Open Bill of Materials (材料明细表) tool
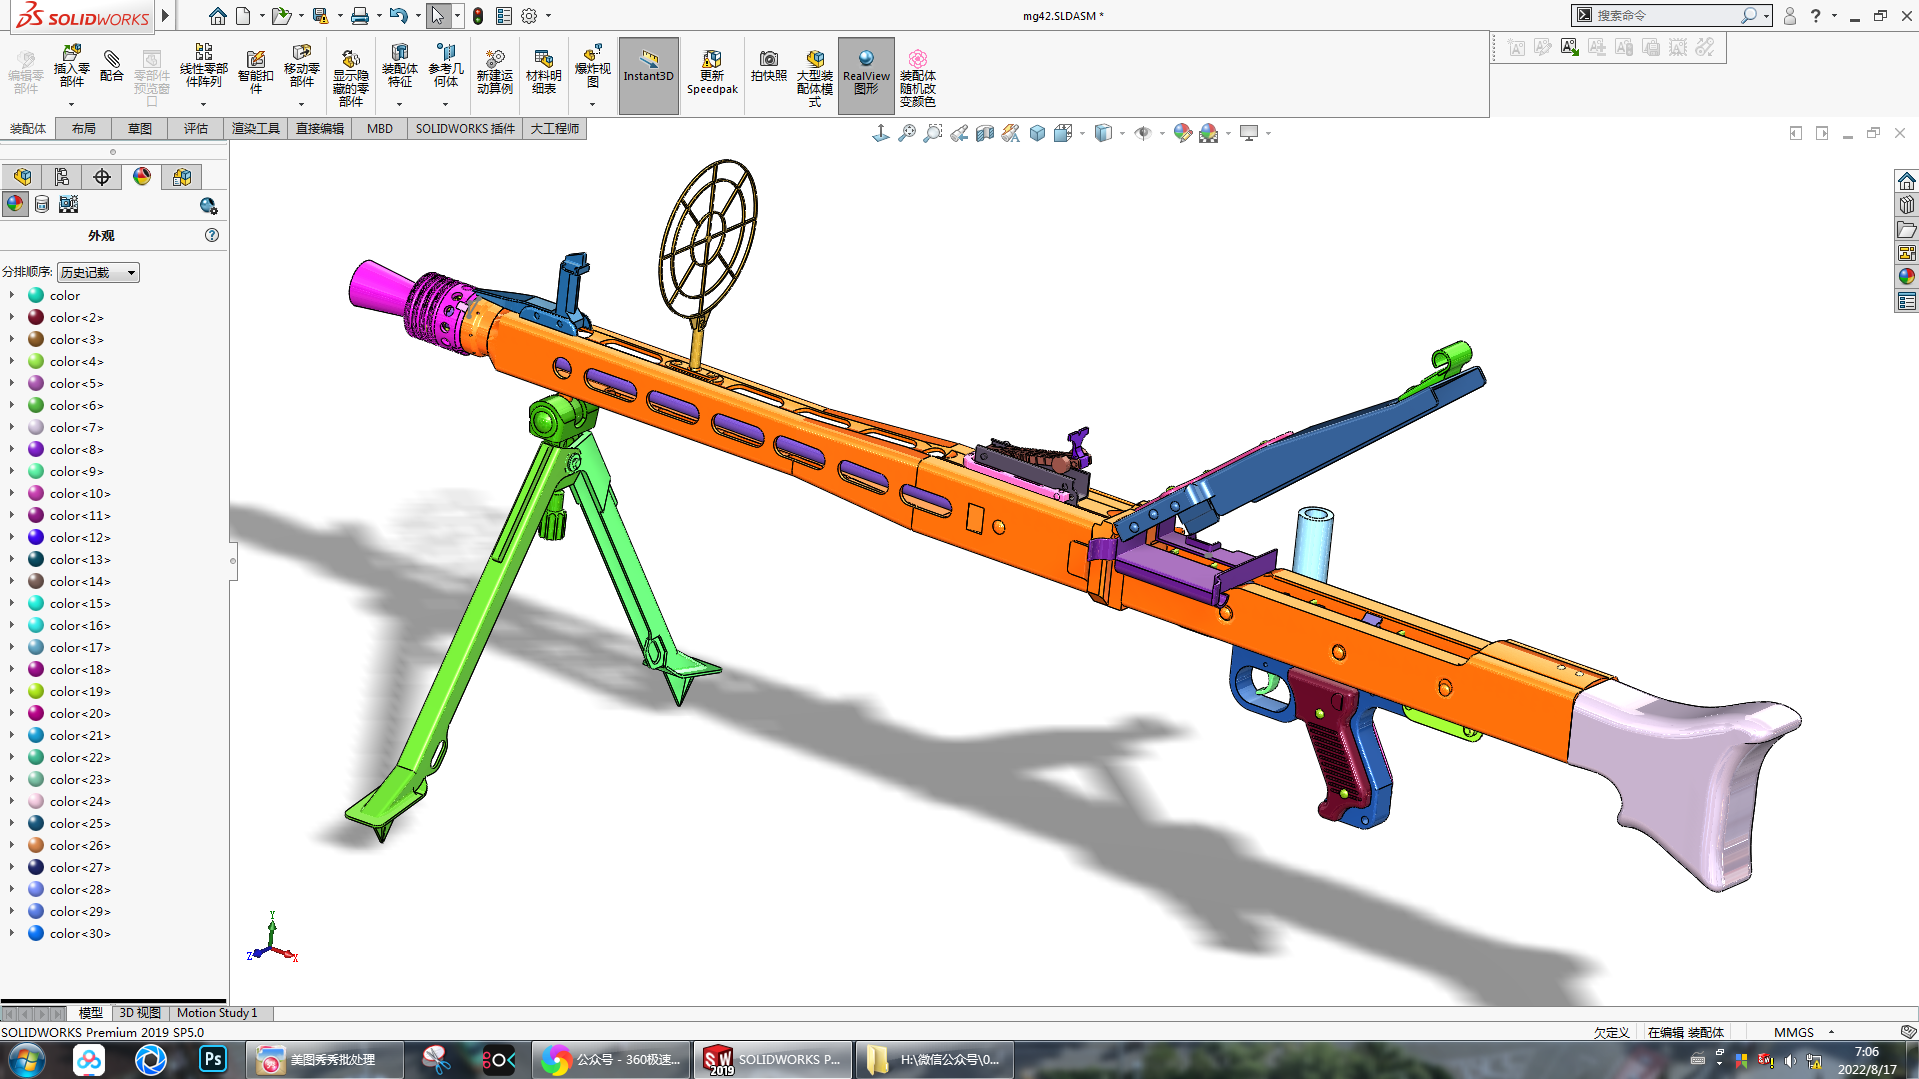This screenshot has width=1919, height=1079. (543, 73)
